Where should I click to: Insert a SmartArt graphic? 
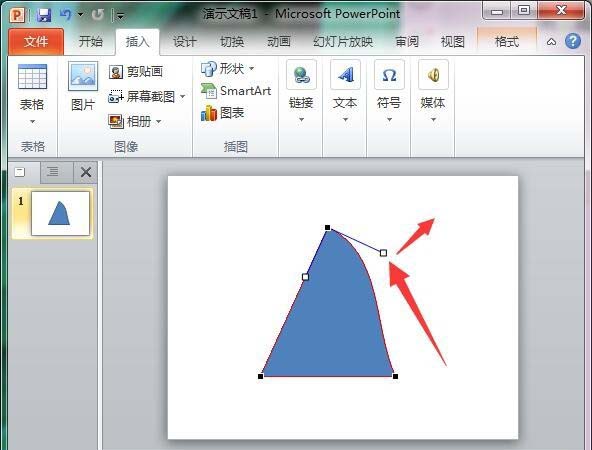point(236,91)
